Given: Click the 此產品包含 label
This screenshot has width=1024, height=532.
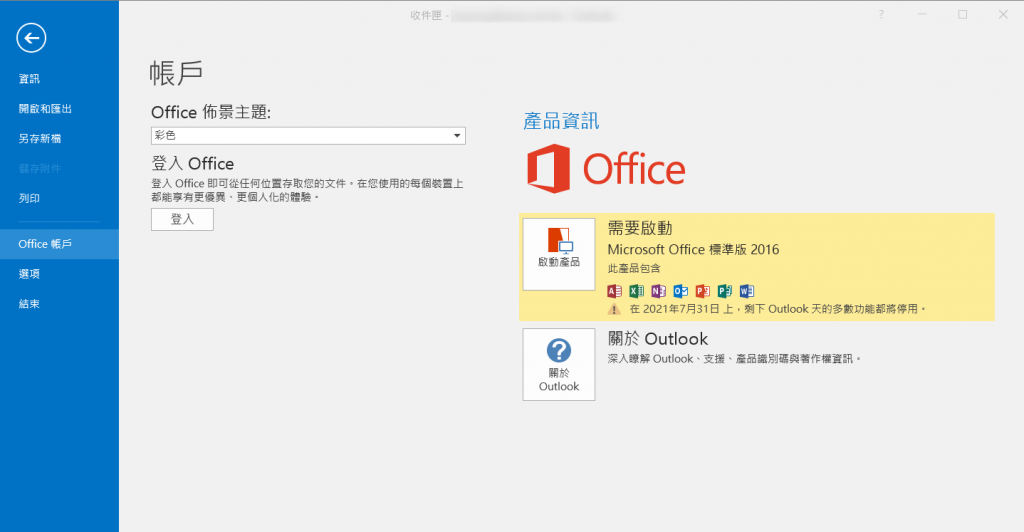Looking at the screenshot, I should point(634,268).
